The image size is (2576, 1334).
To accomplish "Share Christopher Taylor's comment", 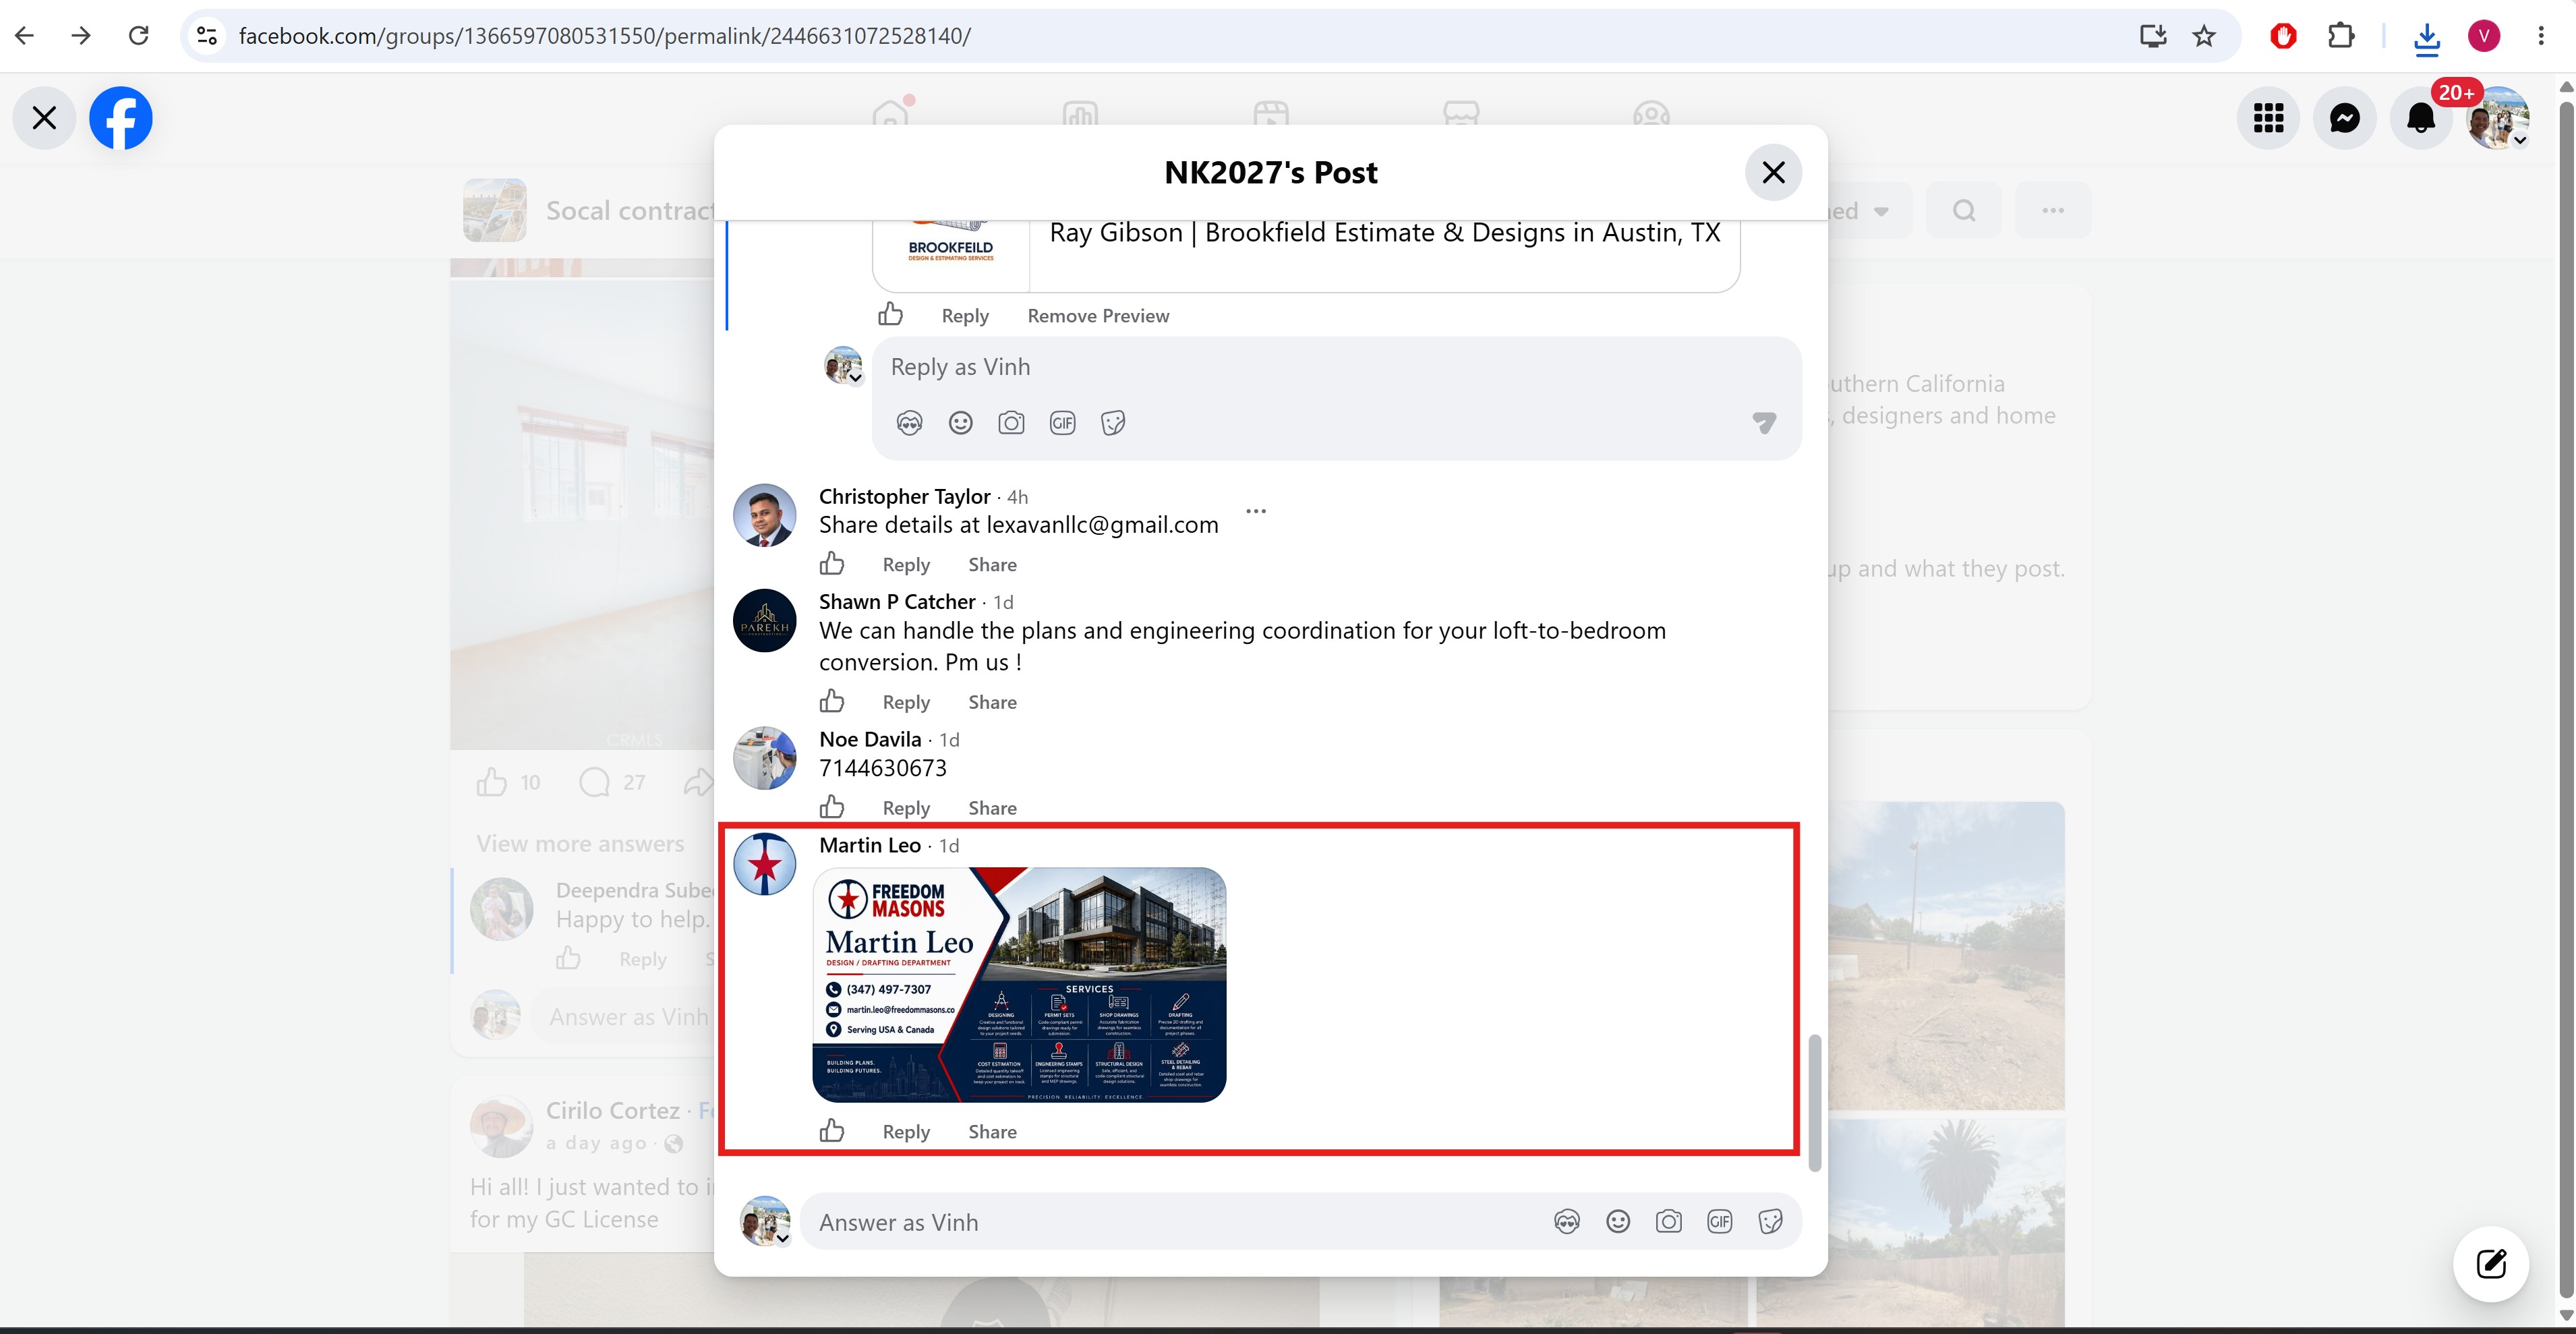I will coord(992,565).
